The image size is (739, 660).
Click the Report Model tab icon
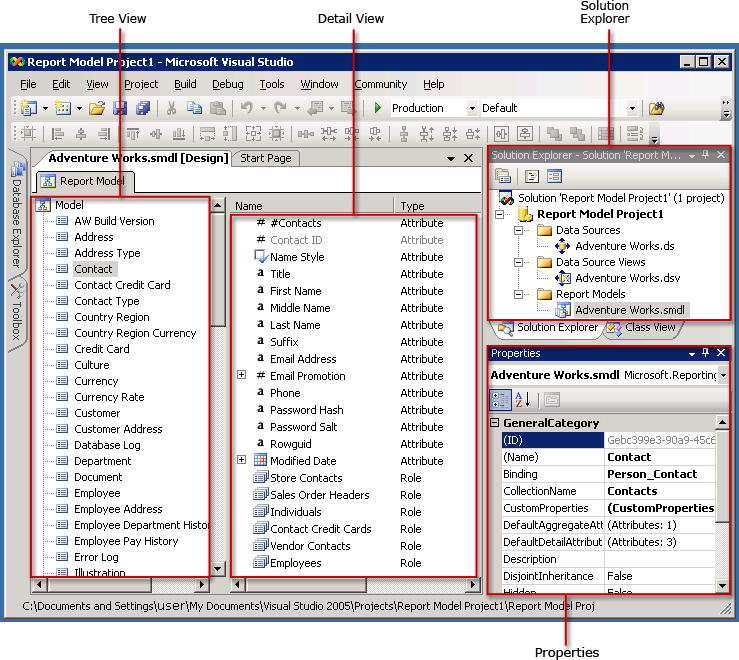[48, 181]
